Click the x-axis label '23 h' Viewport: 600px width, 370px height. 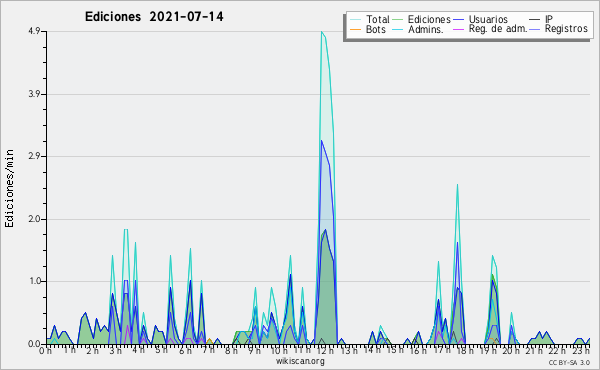(x=582, y=350)
